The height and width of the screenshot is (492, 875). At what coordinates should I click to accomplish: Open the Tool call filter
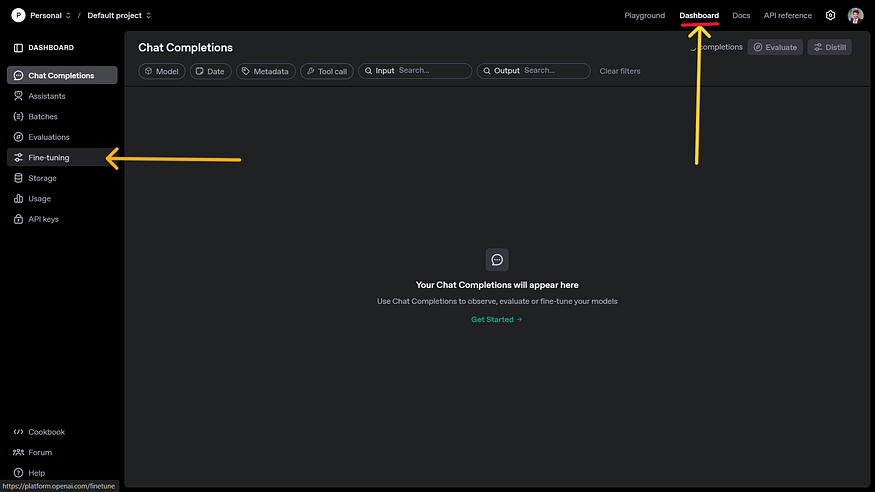[x=327, y=71]
